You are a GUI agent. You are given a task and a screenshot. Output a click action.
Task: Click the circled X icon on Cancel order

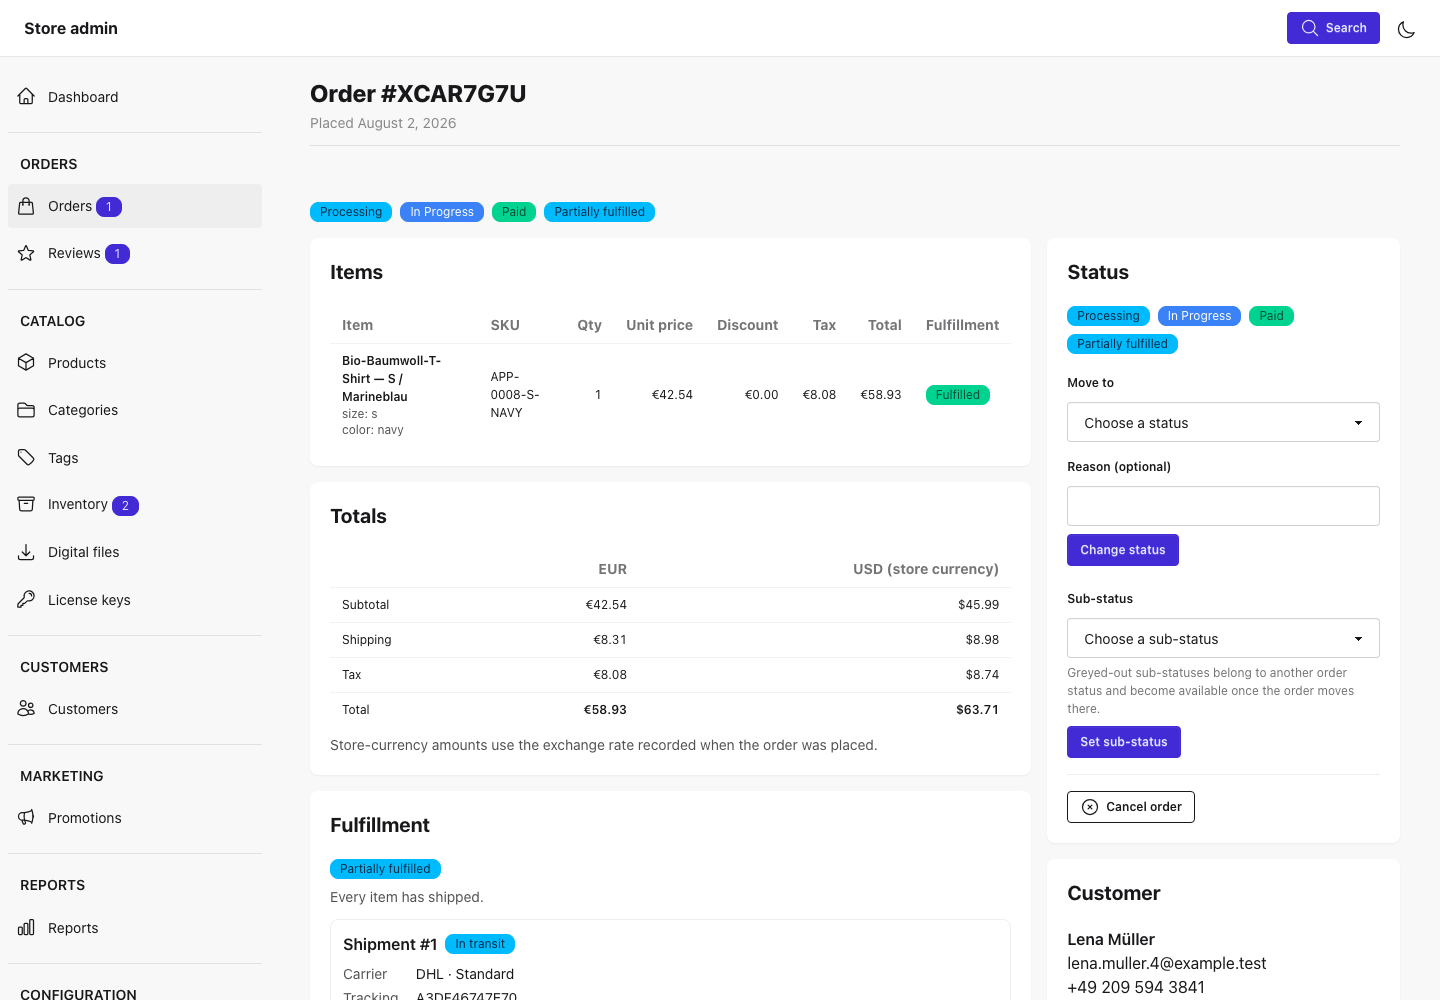click(x=1090, y=807)
